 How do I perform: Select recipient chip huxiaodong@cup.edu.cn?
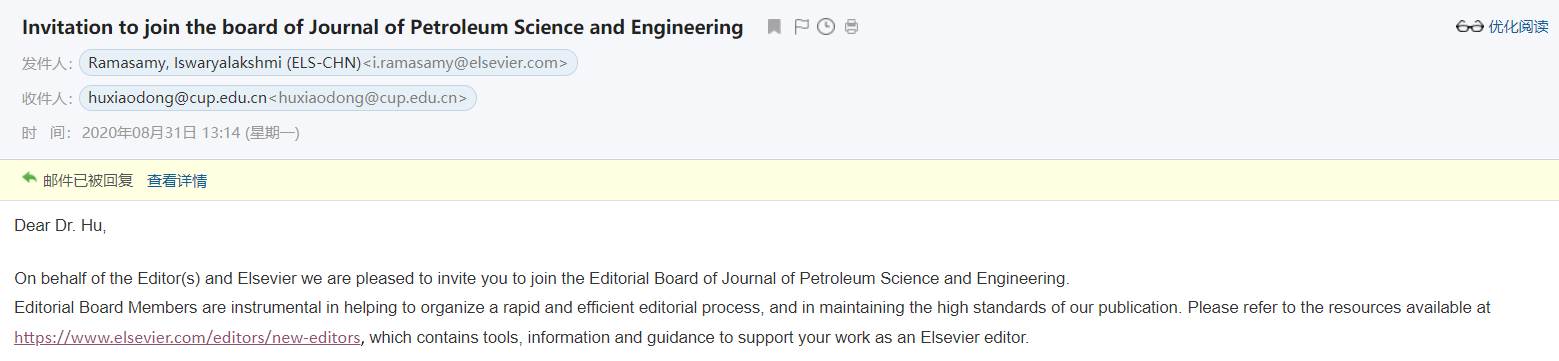click(278, 98)
